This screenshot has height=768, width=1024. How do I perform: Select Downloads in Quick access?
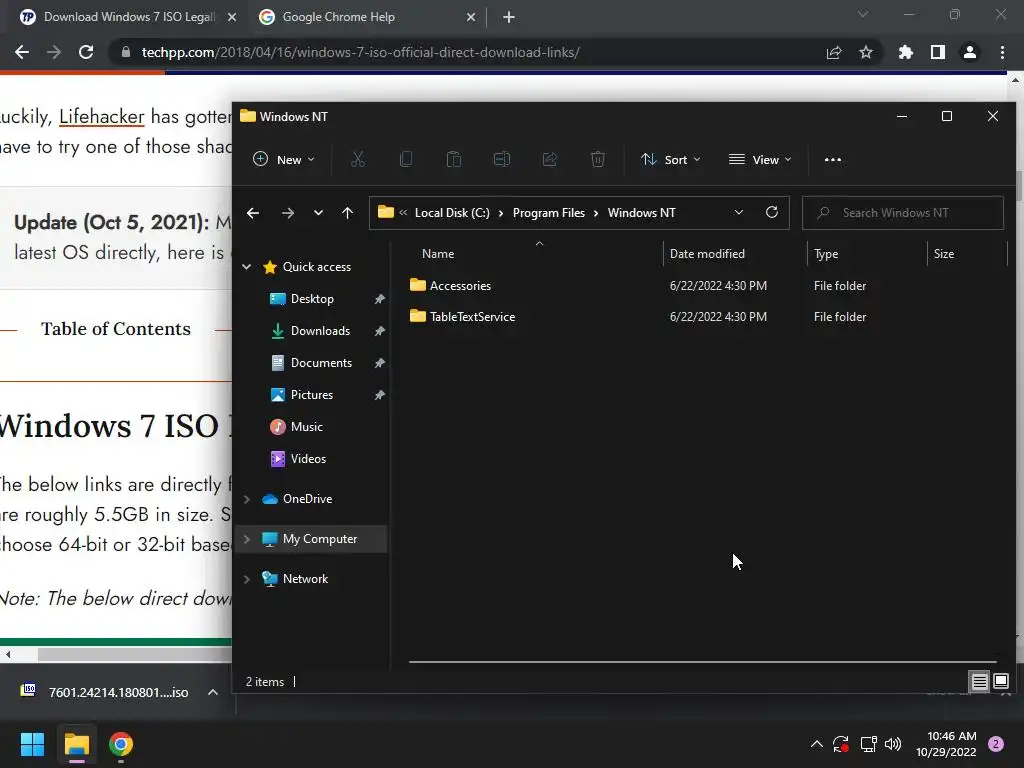tap(320, 330)
